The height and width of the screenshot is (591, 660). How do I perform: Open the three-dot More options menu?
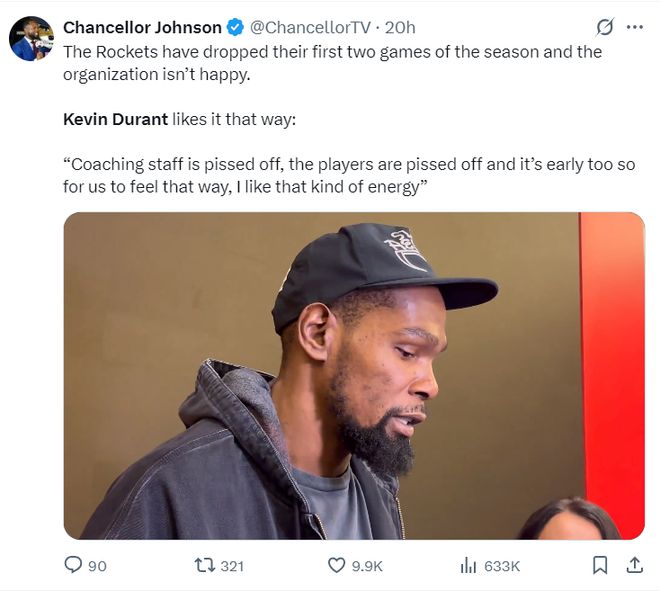coord(634,27)
